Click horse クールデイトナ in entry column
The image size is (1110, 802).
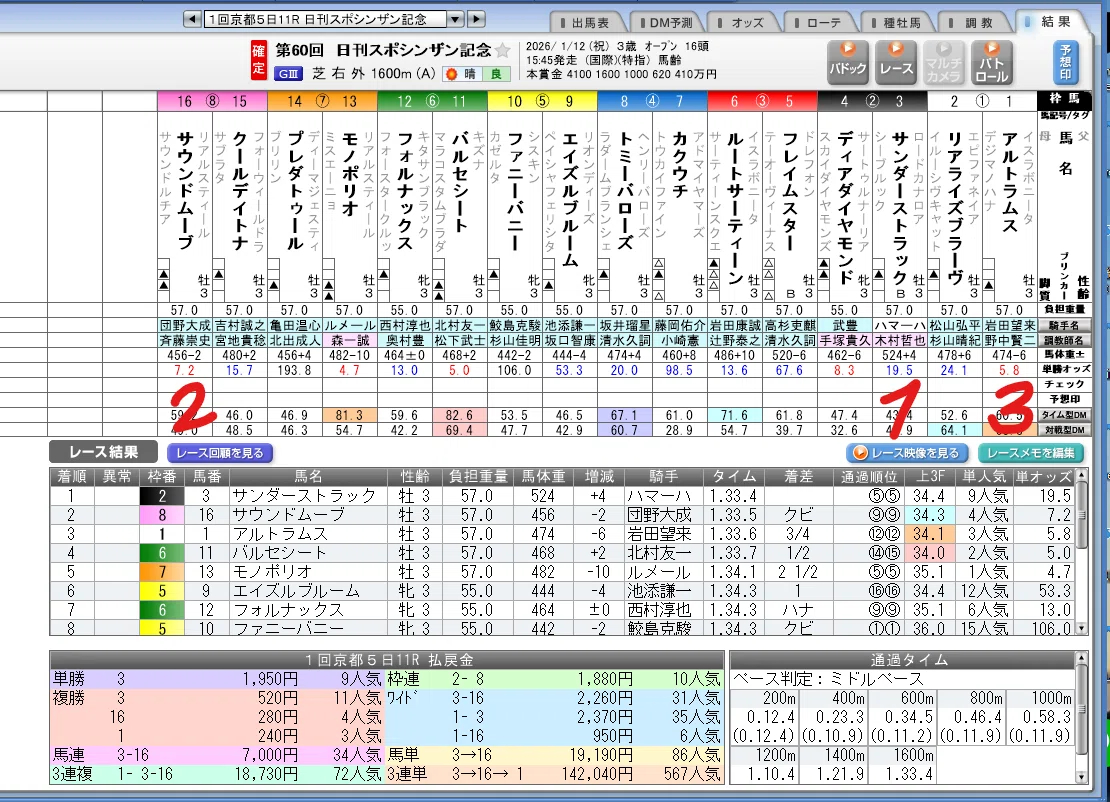click(240, 191)
